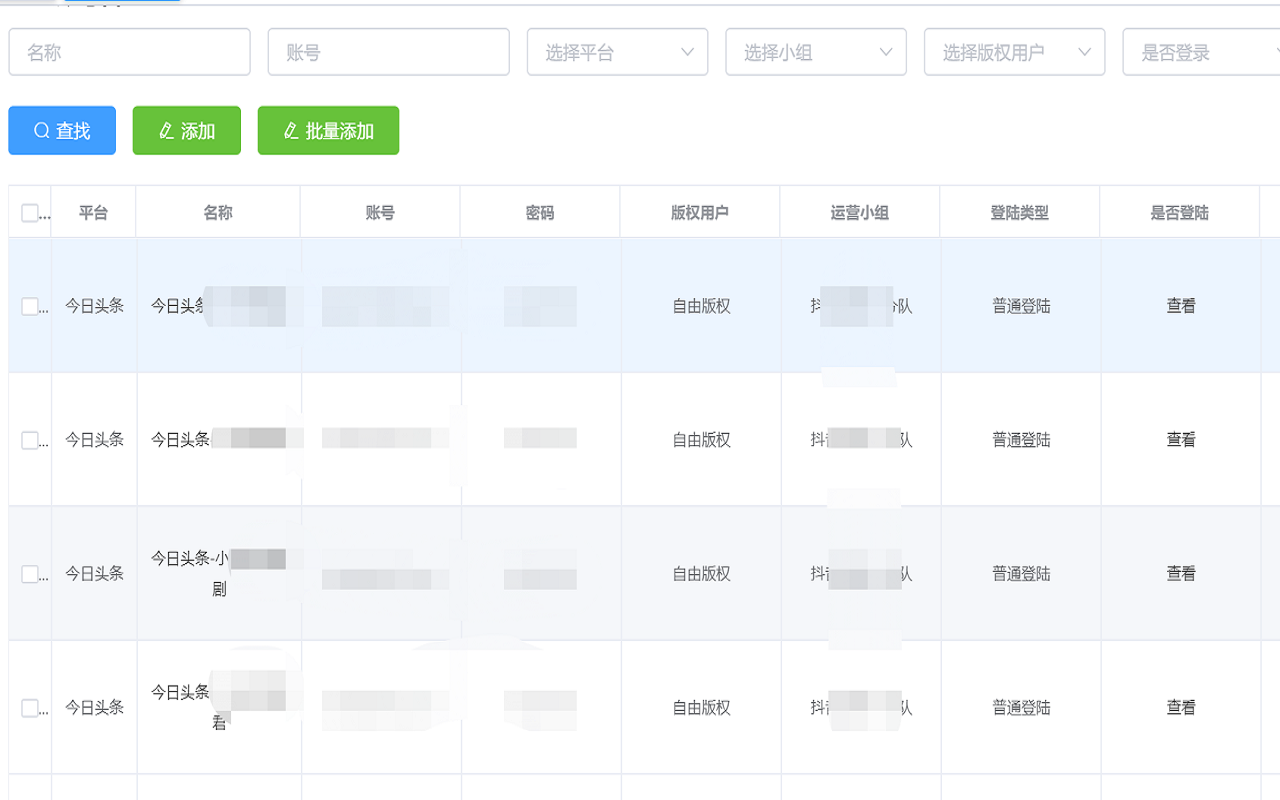Click 今日头条 platform cell in first row
1280x800 pixels.
coord(95,306)
